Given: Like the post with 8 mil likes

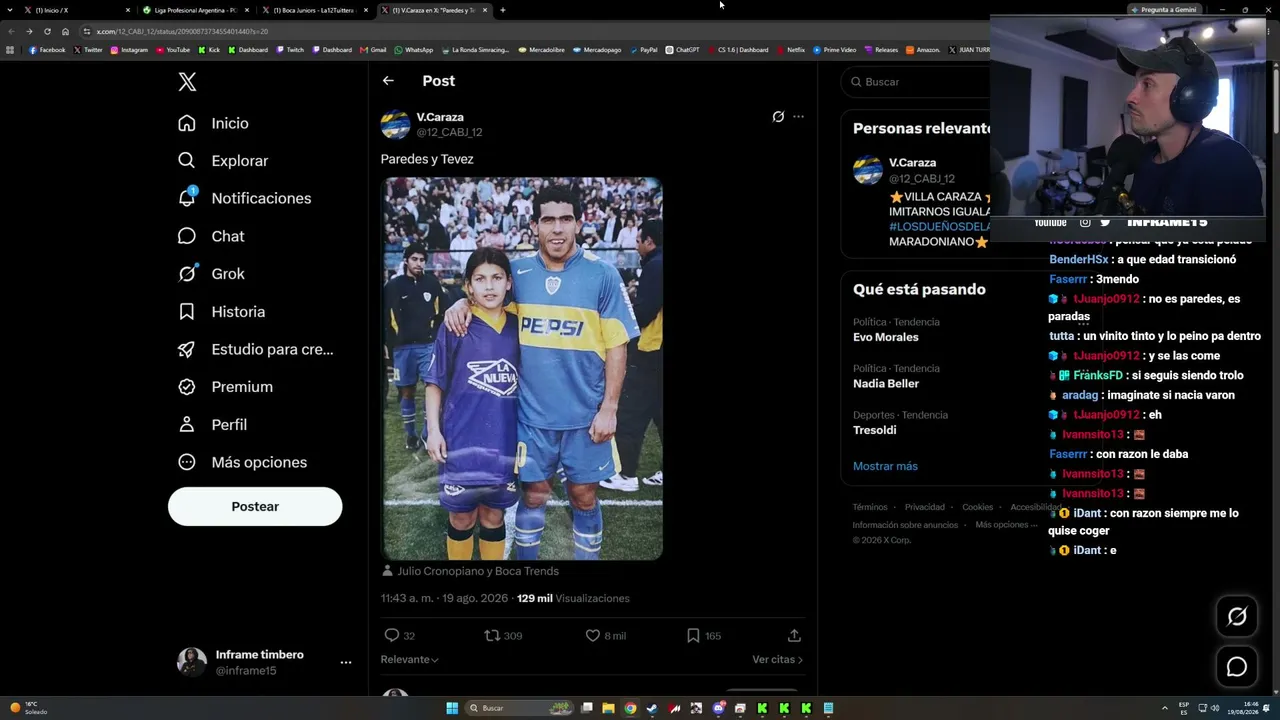Looking at the screenshot, I should (x=592, y=636).
